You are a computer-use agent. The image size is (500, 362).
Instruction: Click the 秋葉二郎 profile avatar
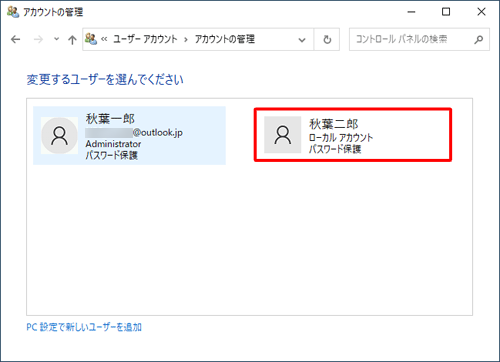click(x=283, y=135)
